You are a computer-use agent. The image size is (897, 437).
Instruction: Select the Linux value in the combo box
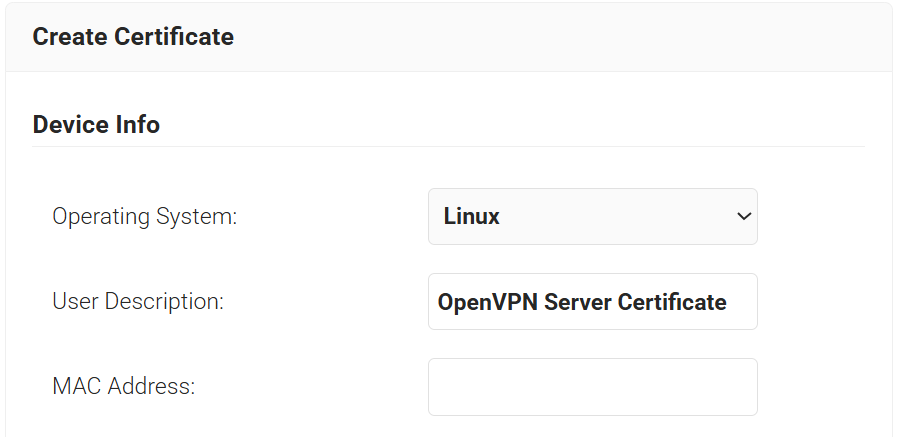(x=472, y=216)
